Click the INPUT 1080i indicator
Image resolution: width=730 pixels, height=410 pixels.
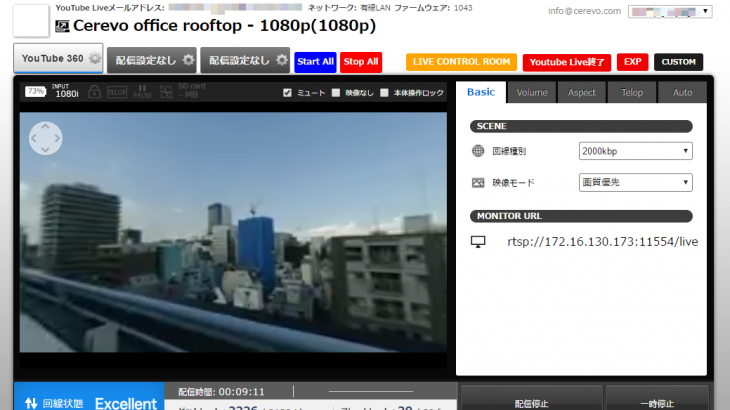[x=66, y=91]
